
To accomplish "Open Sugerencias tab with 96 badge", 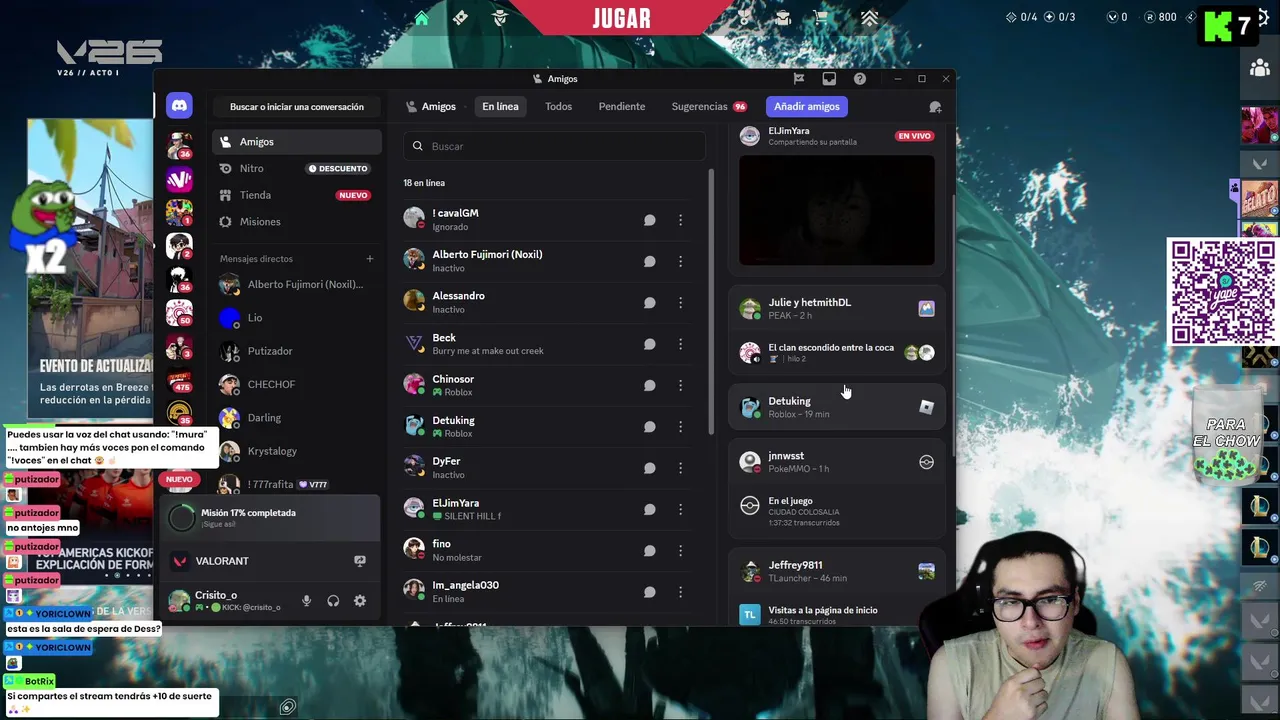I will (x=708, y=106).
